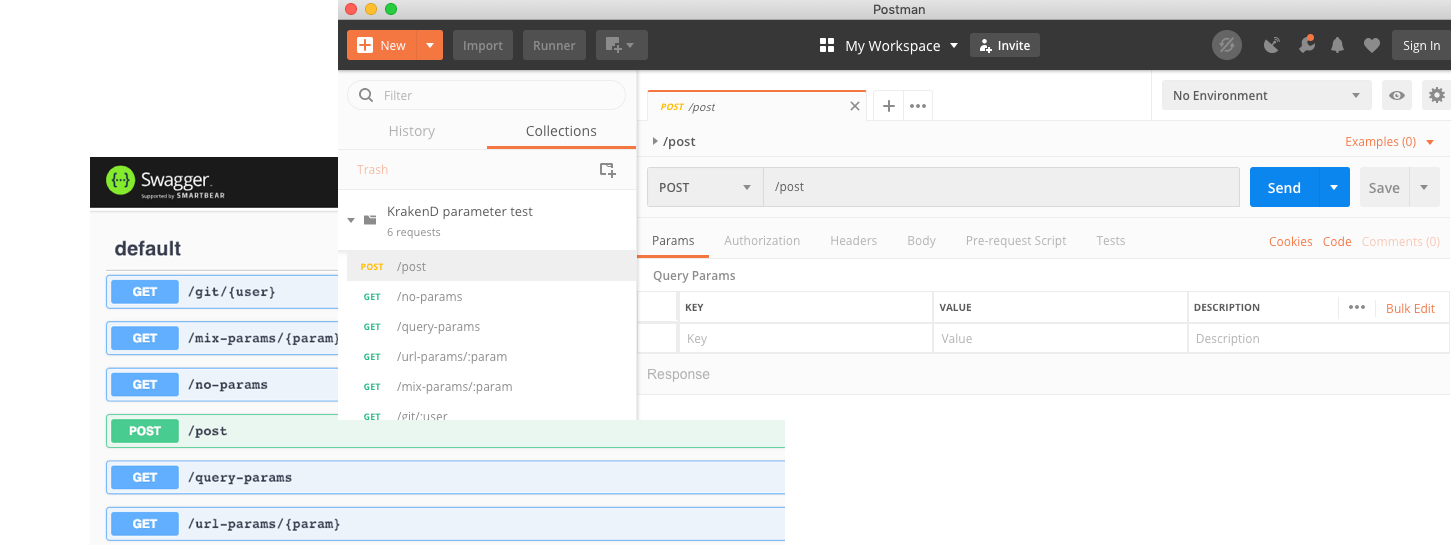Collapse the KrakenD parameter test collection
Screen dimensions: 1451x545
(x=351, y=220)
